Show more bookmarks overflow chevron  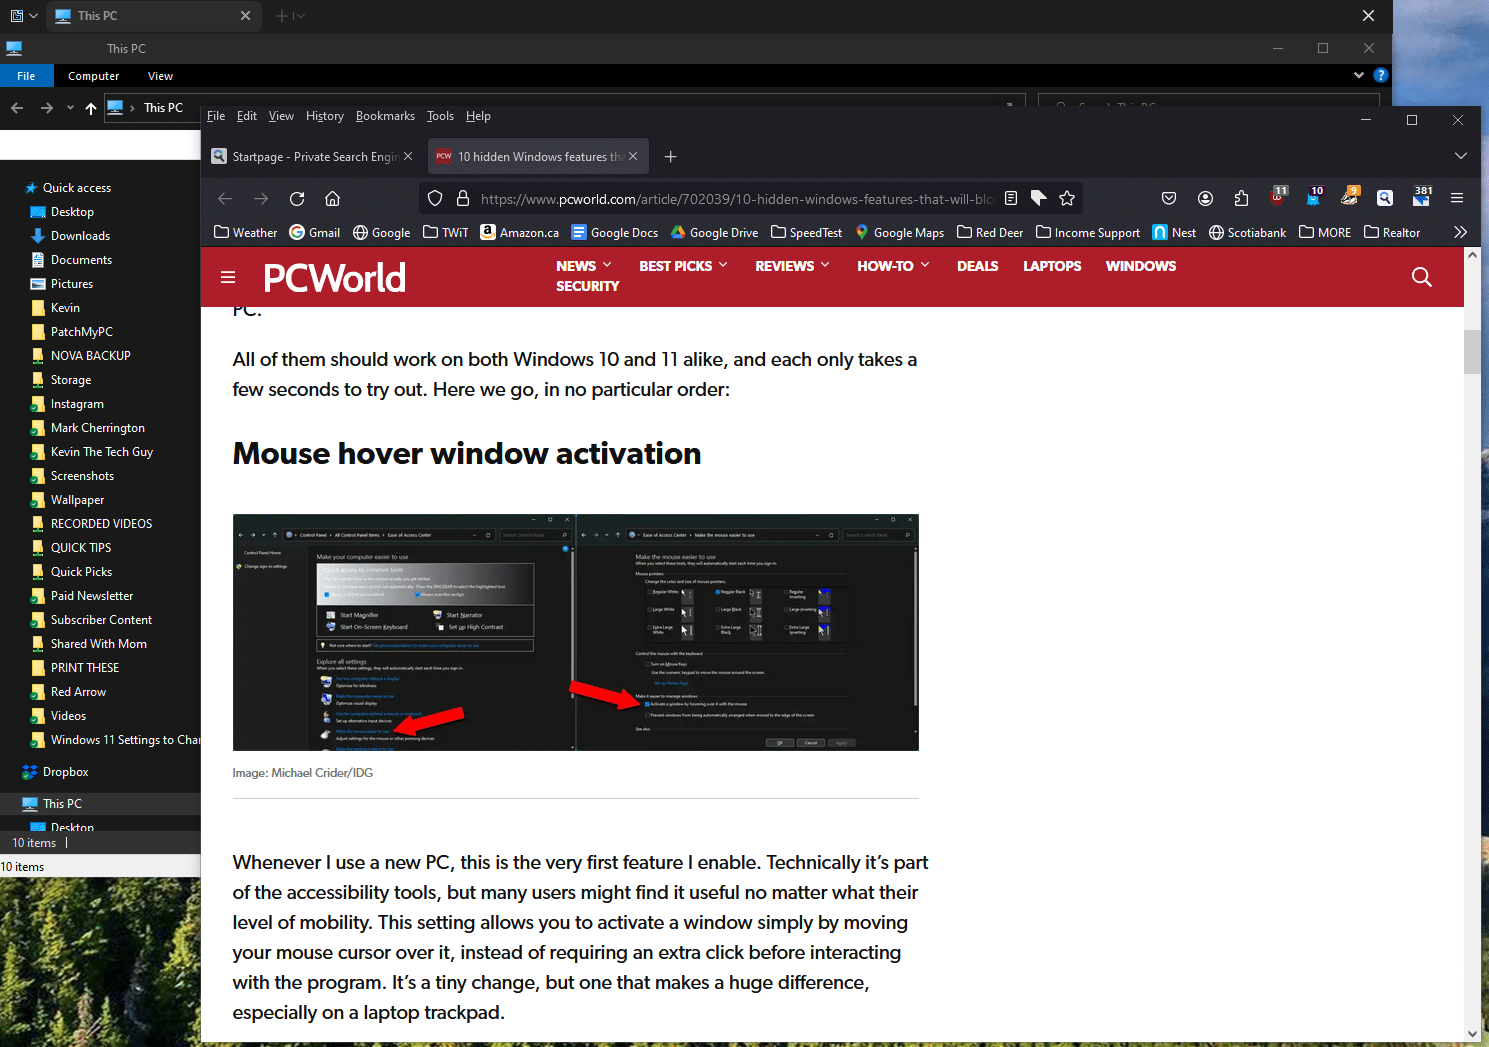click(1460, 232)
